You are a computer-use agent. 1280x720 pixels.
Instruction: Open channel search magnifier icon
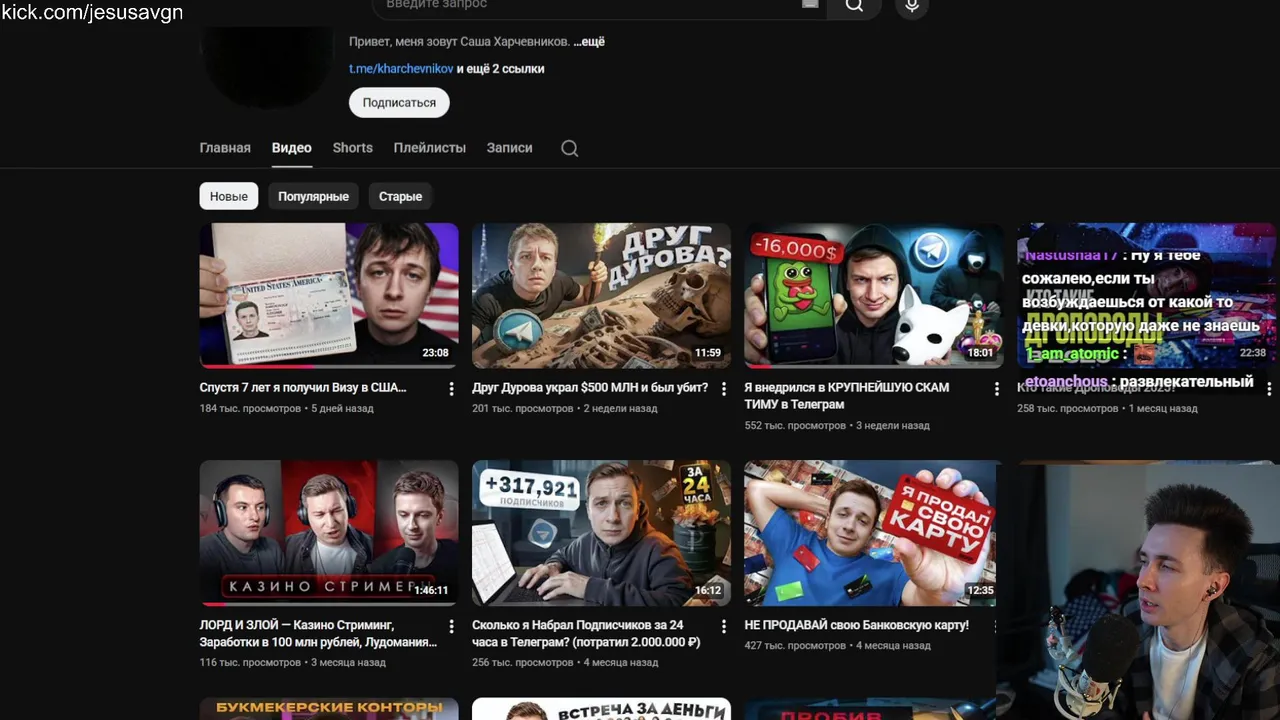click(570, 148)
